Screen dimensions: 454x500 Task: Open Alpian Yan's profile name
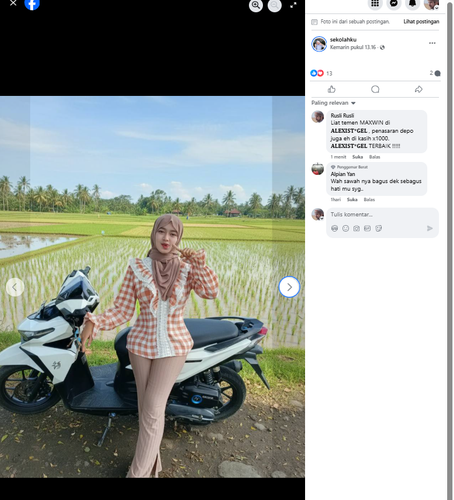343,174
